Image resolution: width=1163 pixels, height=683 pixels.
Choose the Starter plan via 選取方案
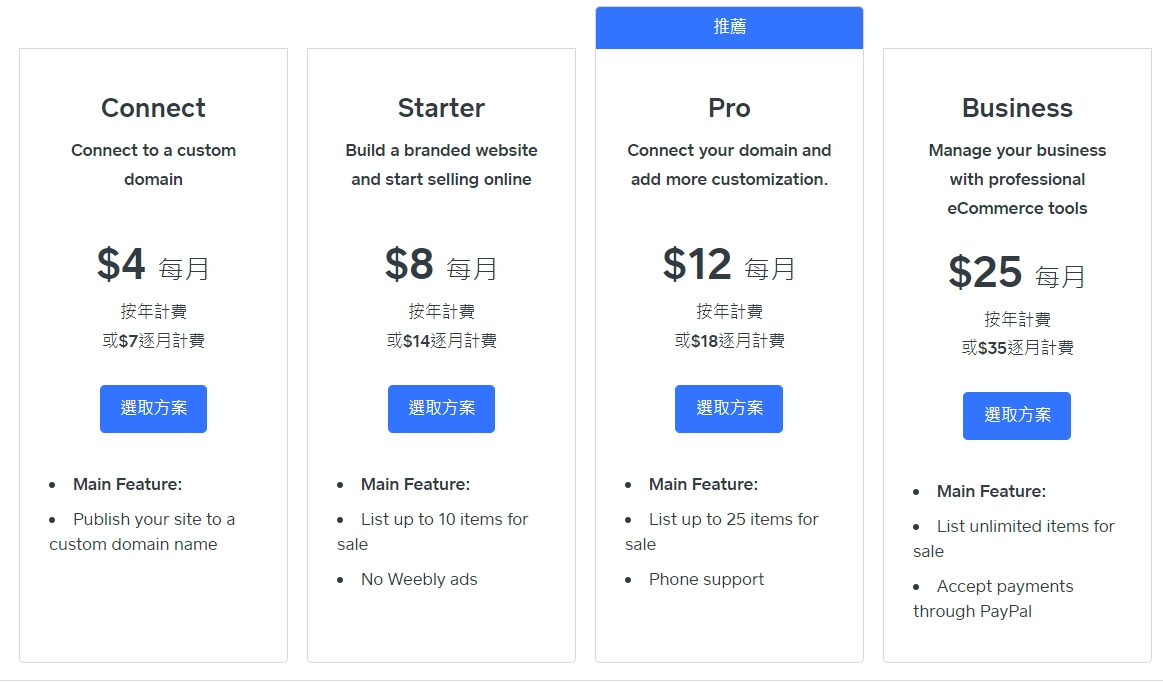coord(441,408)
